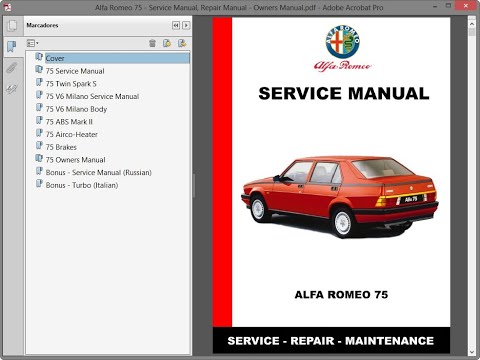Click bookmark icon beside 75 ABS Mark II
Viewport: 480px width, 360px height.
click(39, 120)
